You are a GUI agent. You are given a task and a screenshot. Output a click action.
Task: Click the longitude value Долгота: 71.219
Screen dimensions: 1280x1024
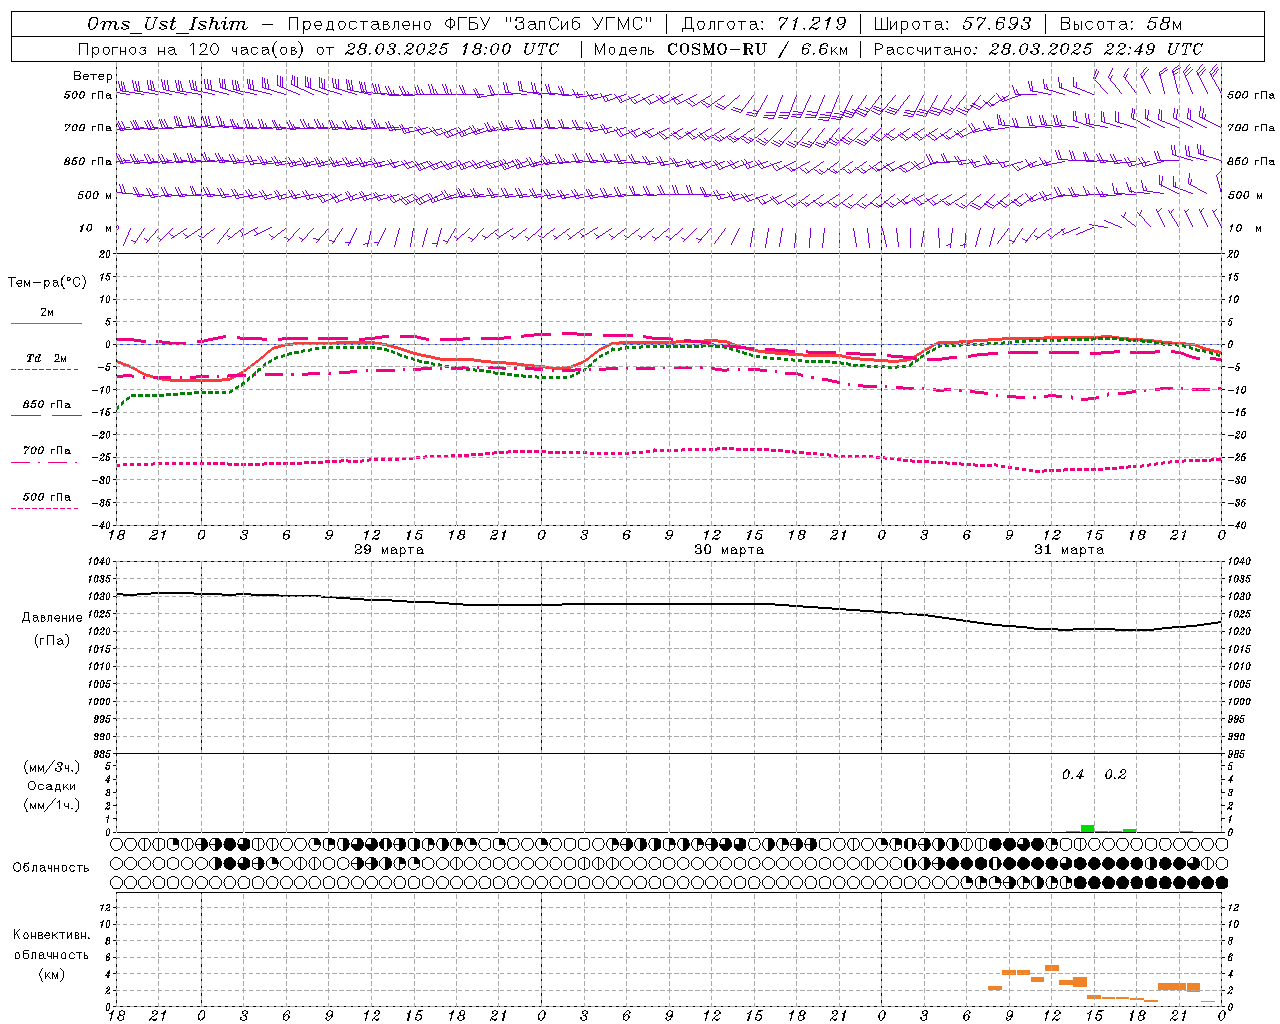[x=764, y=24]
